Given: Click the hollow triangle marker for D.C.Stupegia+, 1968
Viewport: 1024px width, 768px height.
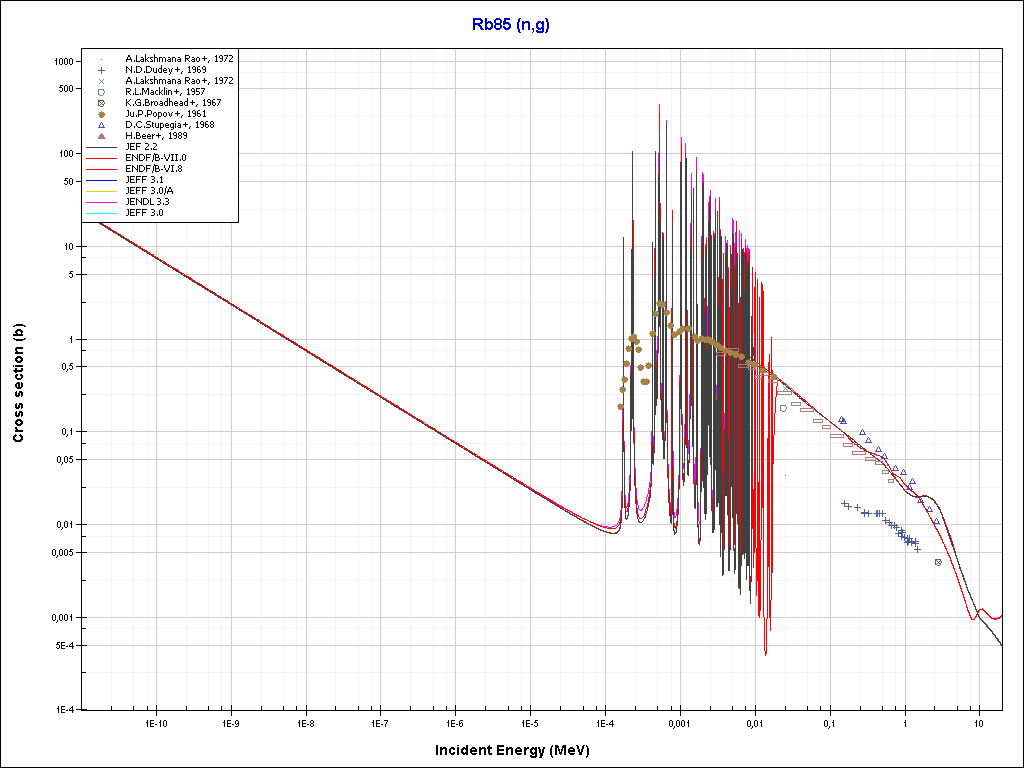Looking at the screenshot, I should [x=102, y=125].
